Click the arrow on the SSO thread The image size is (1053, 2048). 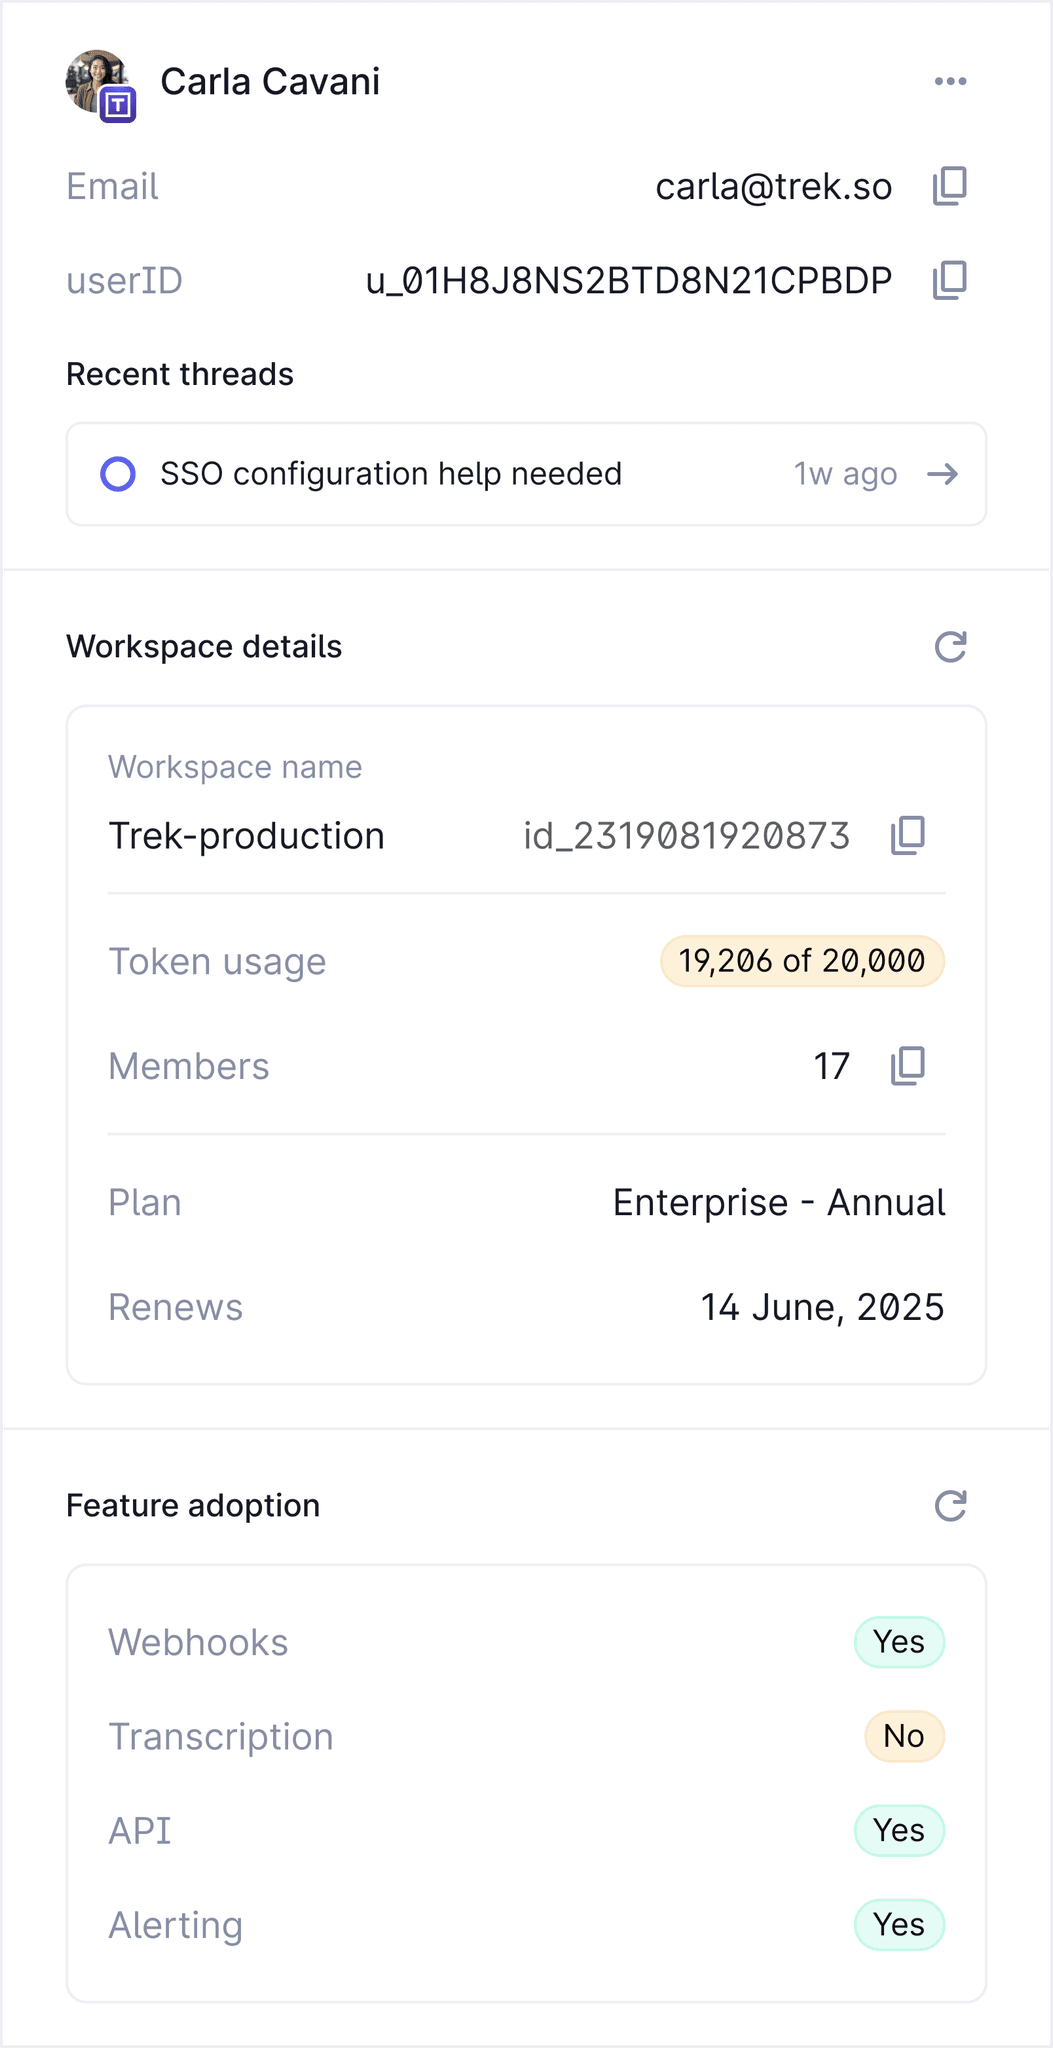(942, 474)
